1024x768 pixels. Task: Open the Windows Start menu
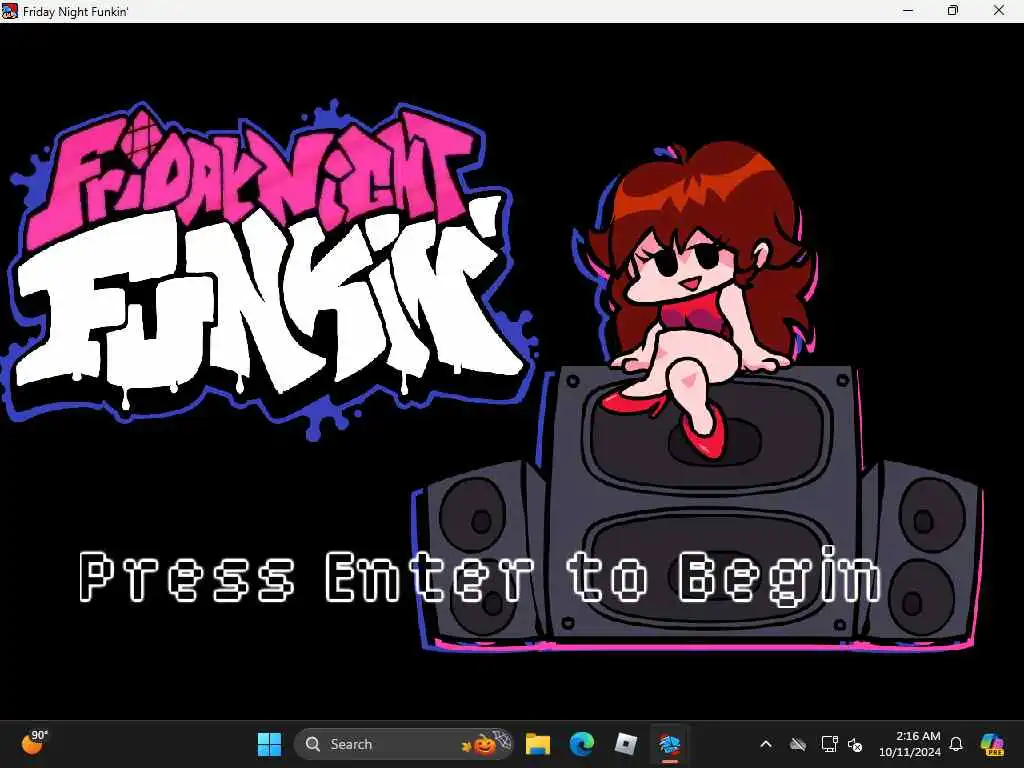click(269, 744)
